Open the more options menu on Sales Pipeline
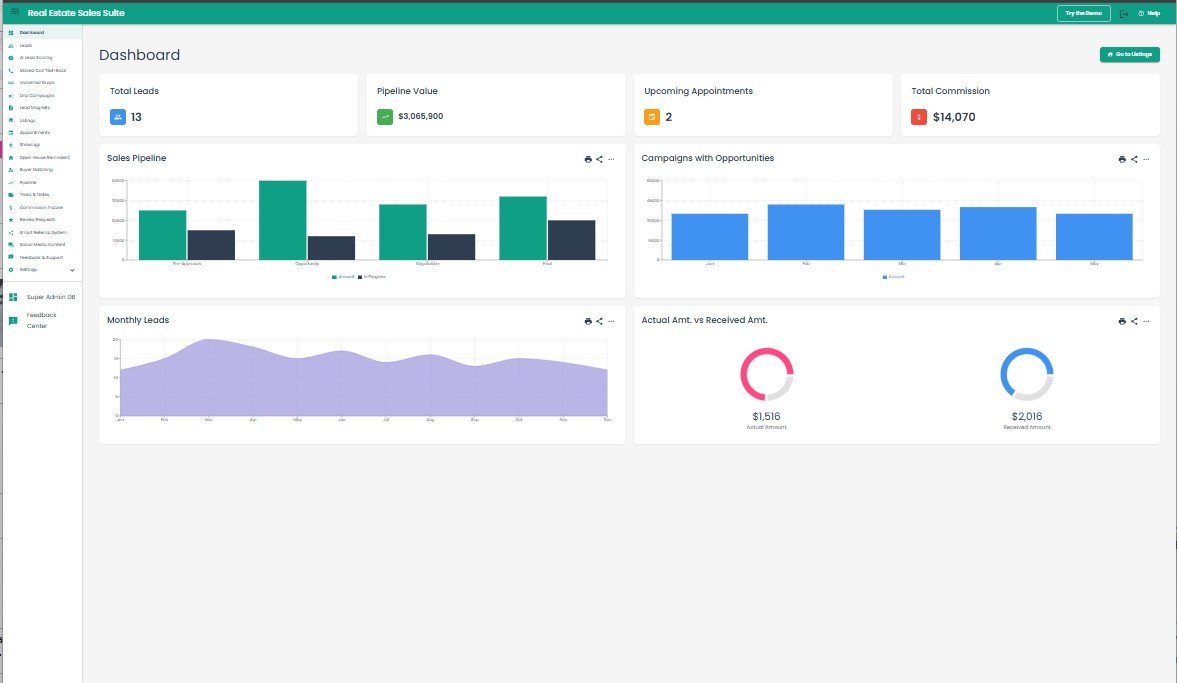 (x=610, y=159)
